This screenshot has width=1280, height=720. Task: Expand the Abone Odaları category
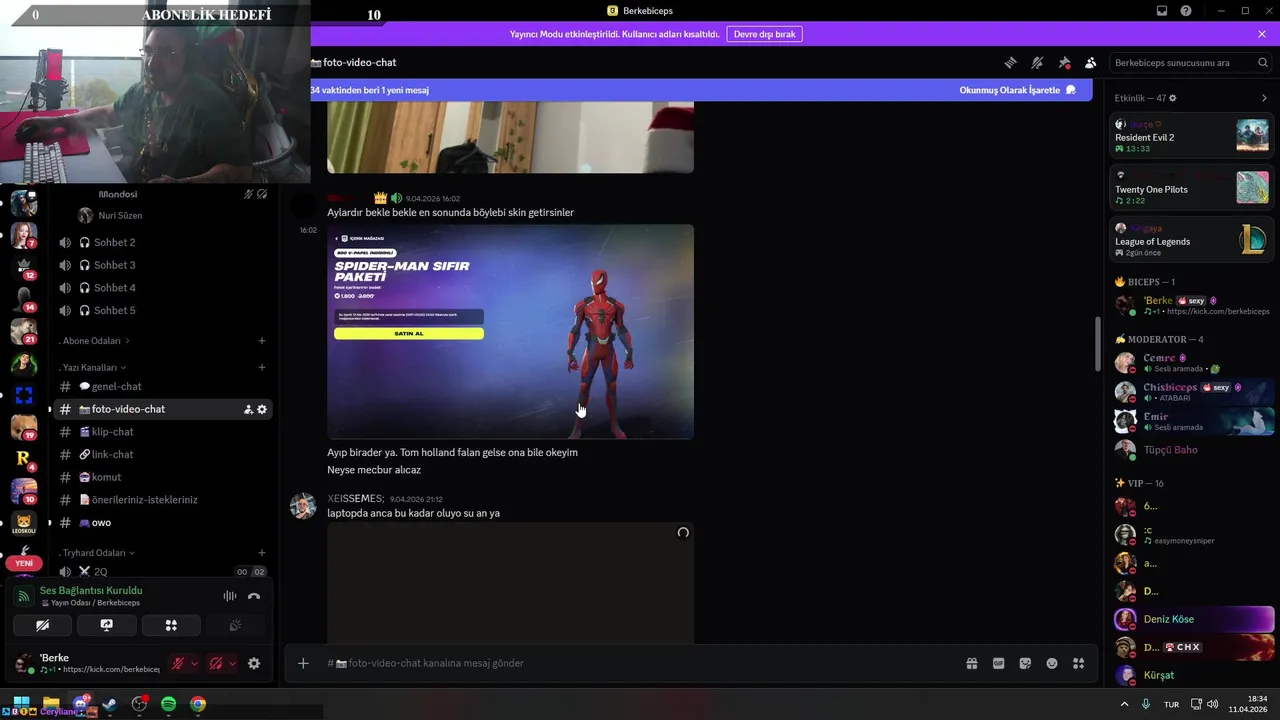94,341
